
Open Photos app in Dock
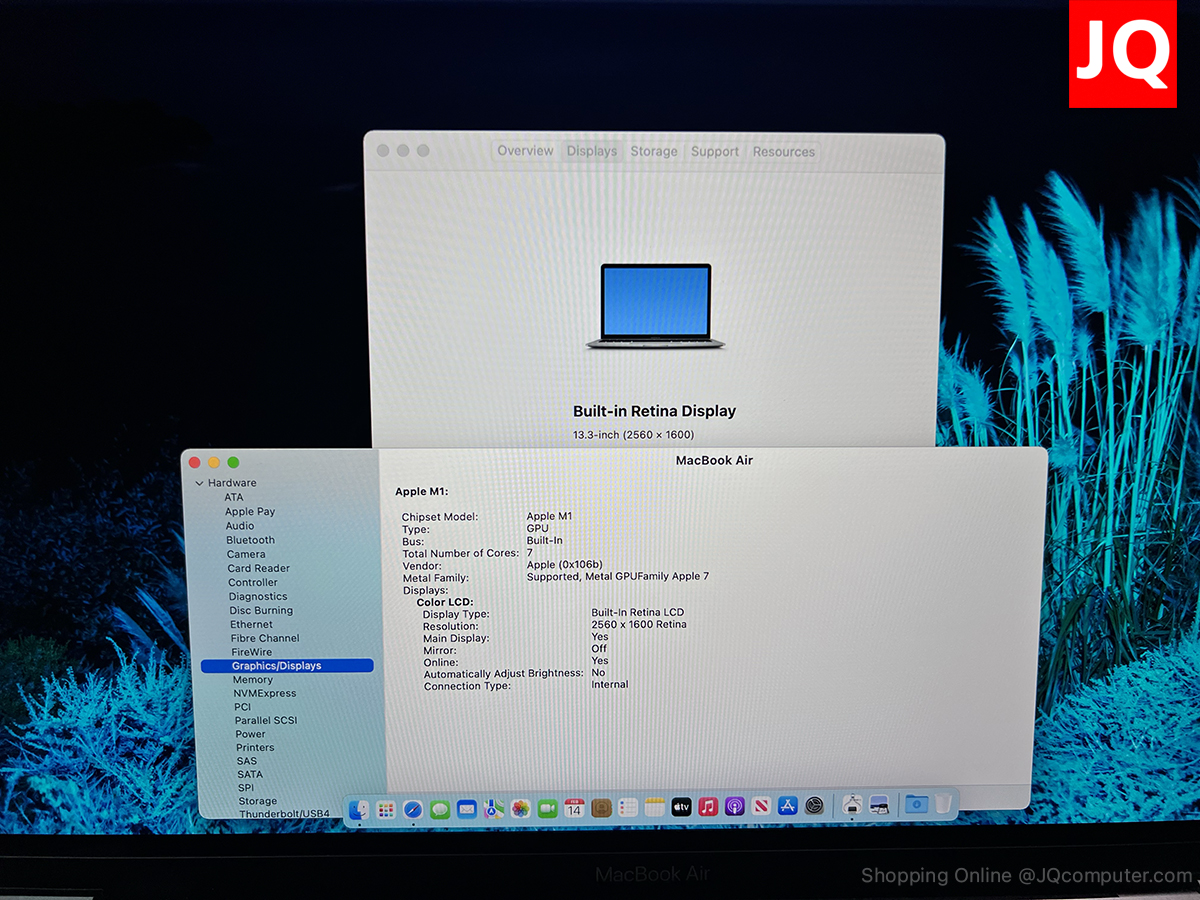(520, 808)
